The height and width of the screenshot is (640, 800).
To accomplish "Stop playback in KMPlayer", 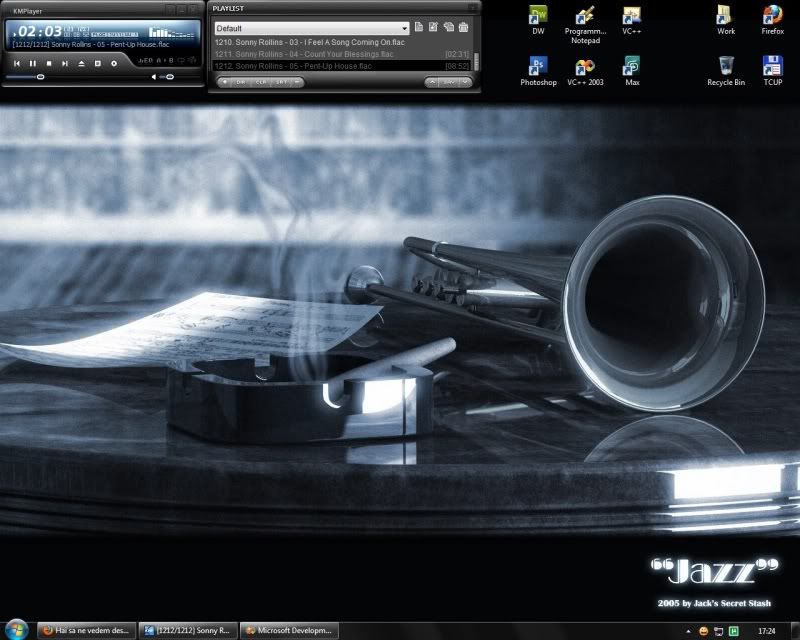I will [x=49, y=63].
